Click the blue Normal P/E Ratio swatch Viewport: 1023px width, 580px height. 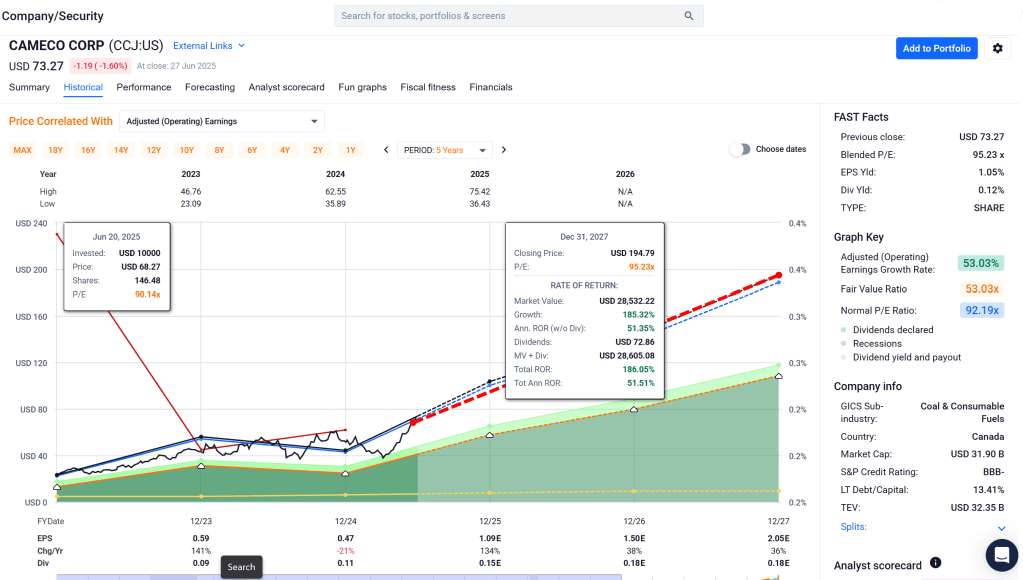pos(984,310)
